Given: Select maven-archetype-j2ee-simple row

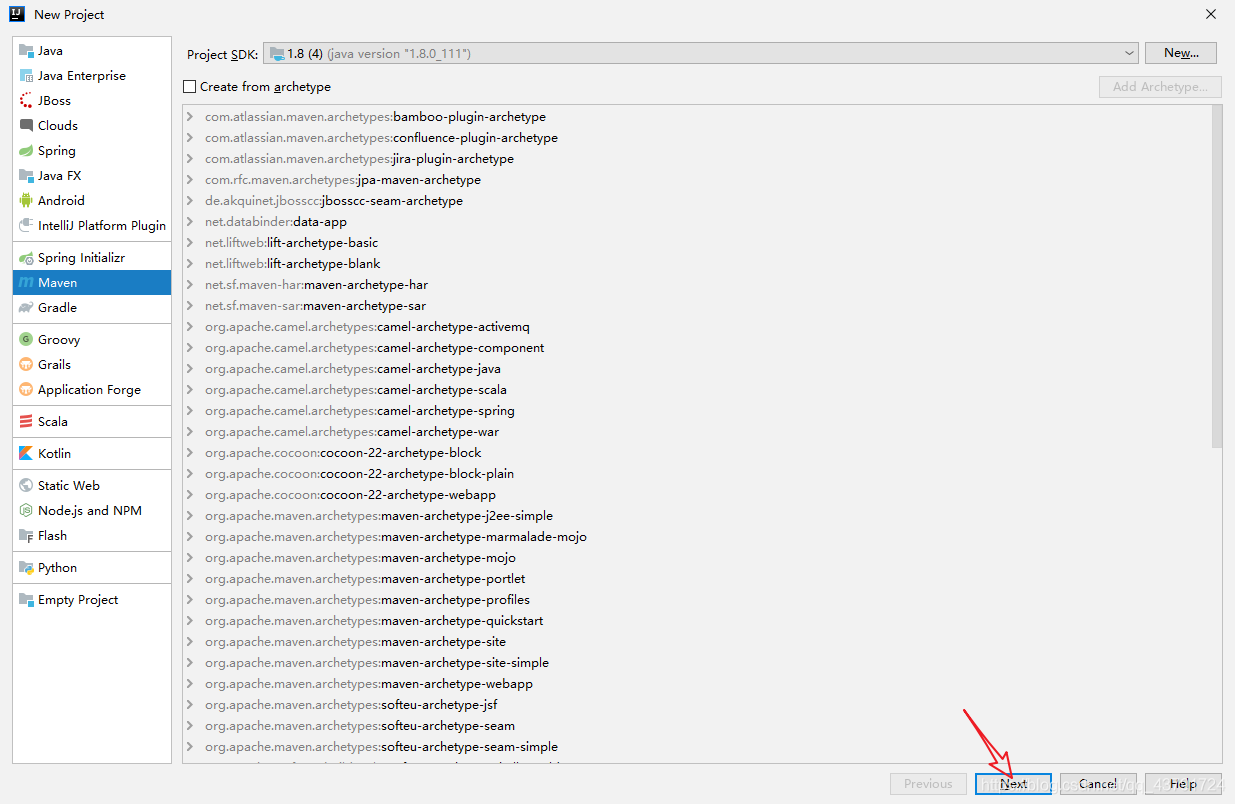Looking at the screenshot, I should pyautogui.click(x=696, y=516).
